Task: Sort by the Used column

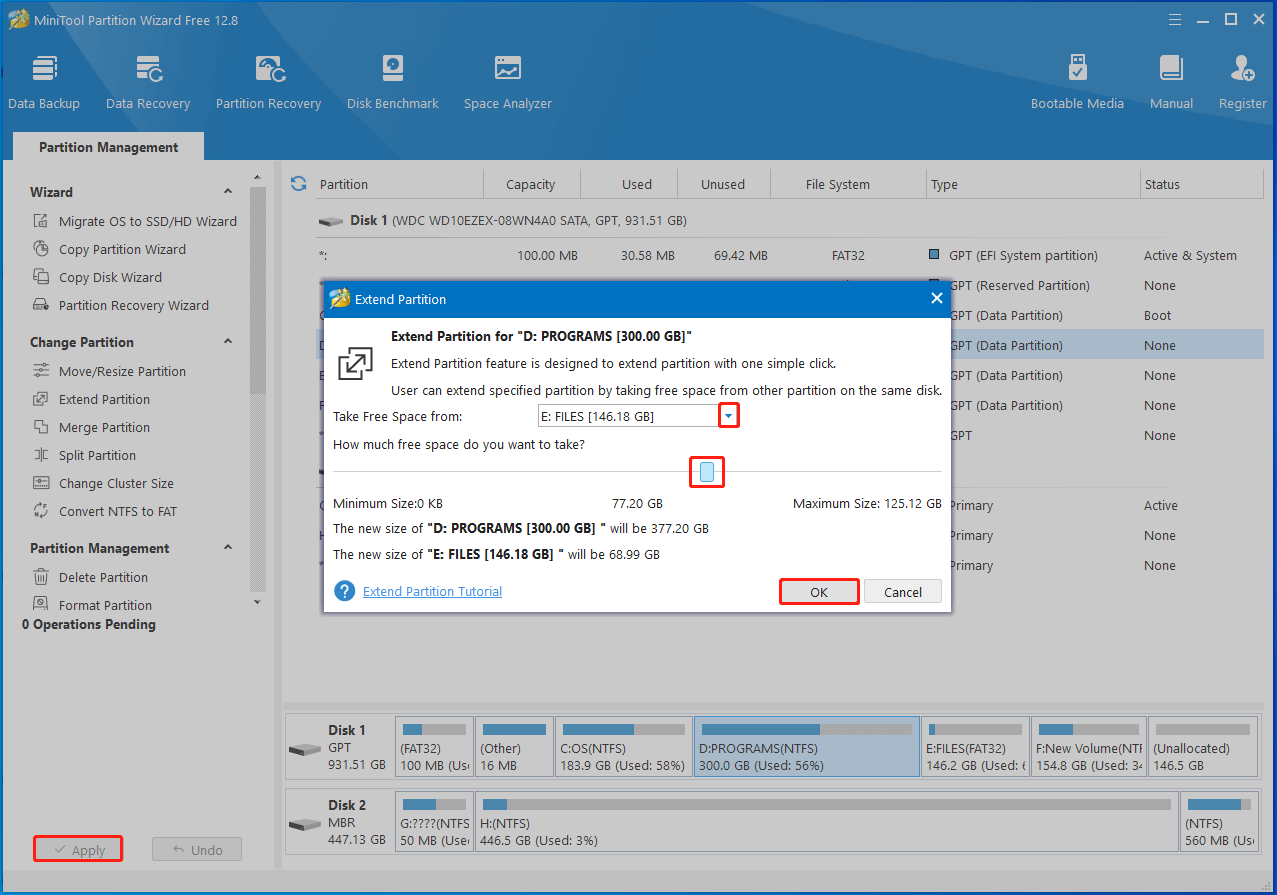Action: coord(628,184)
